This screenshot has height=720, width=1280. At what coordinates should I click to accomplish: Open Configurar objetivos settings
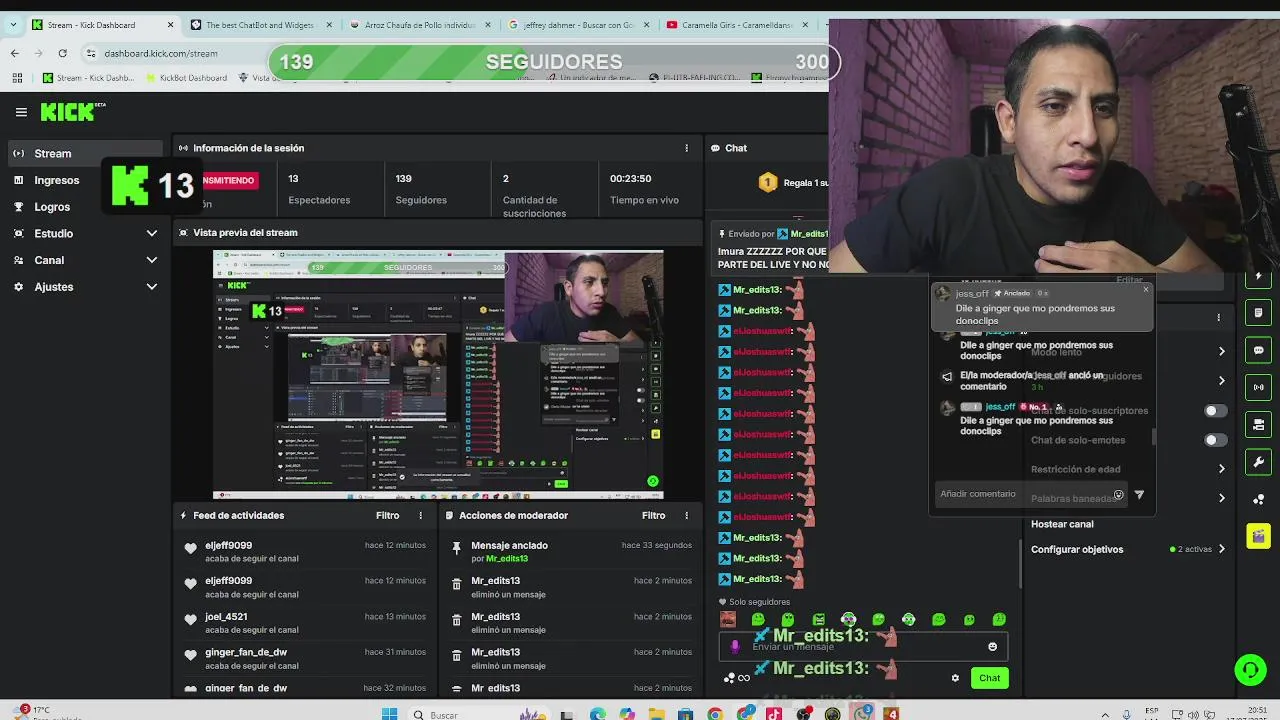coord(1127,549)
